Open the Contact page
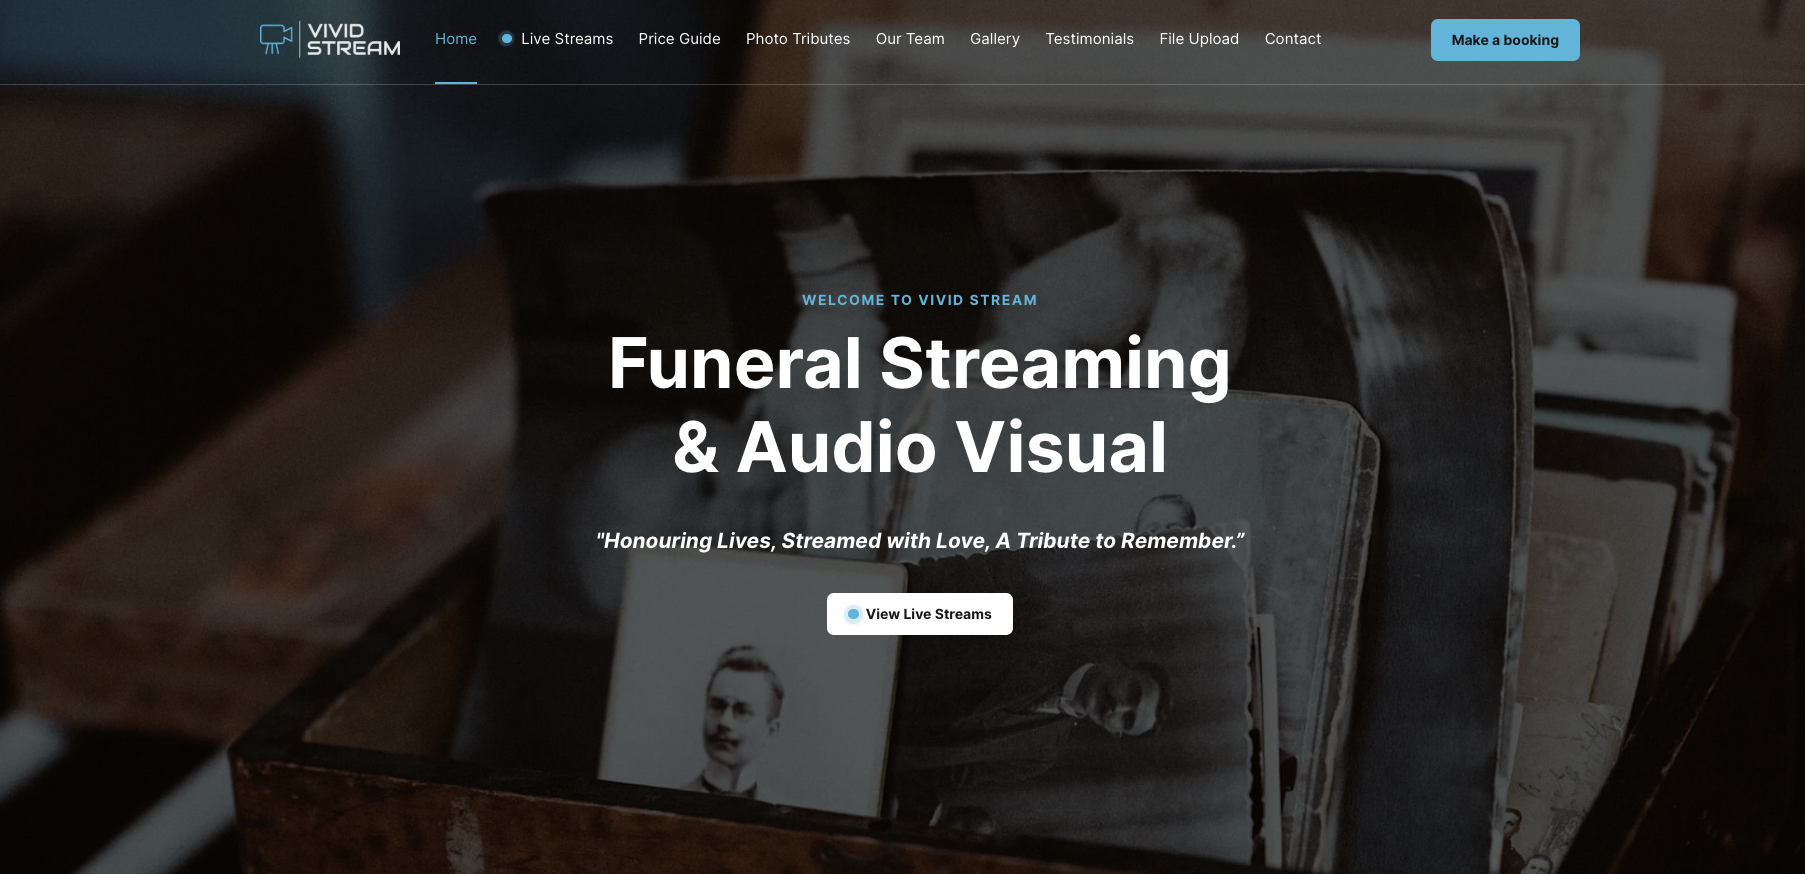This screenshot has width=1805, height=874. 1293,39
